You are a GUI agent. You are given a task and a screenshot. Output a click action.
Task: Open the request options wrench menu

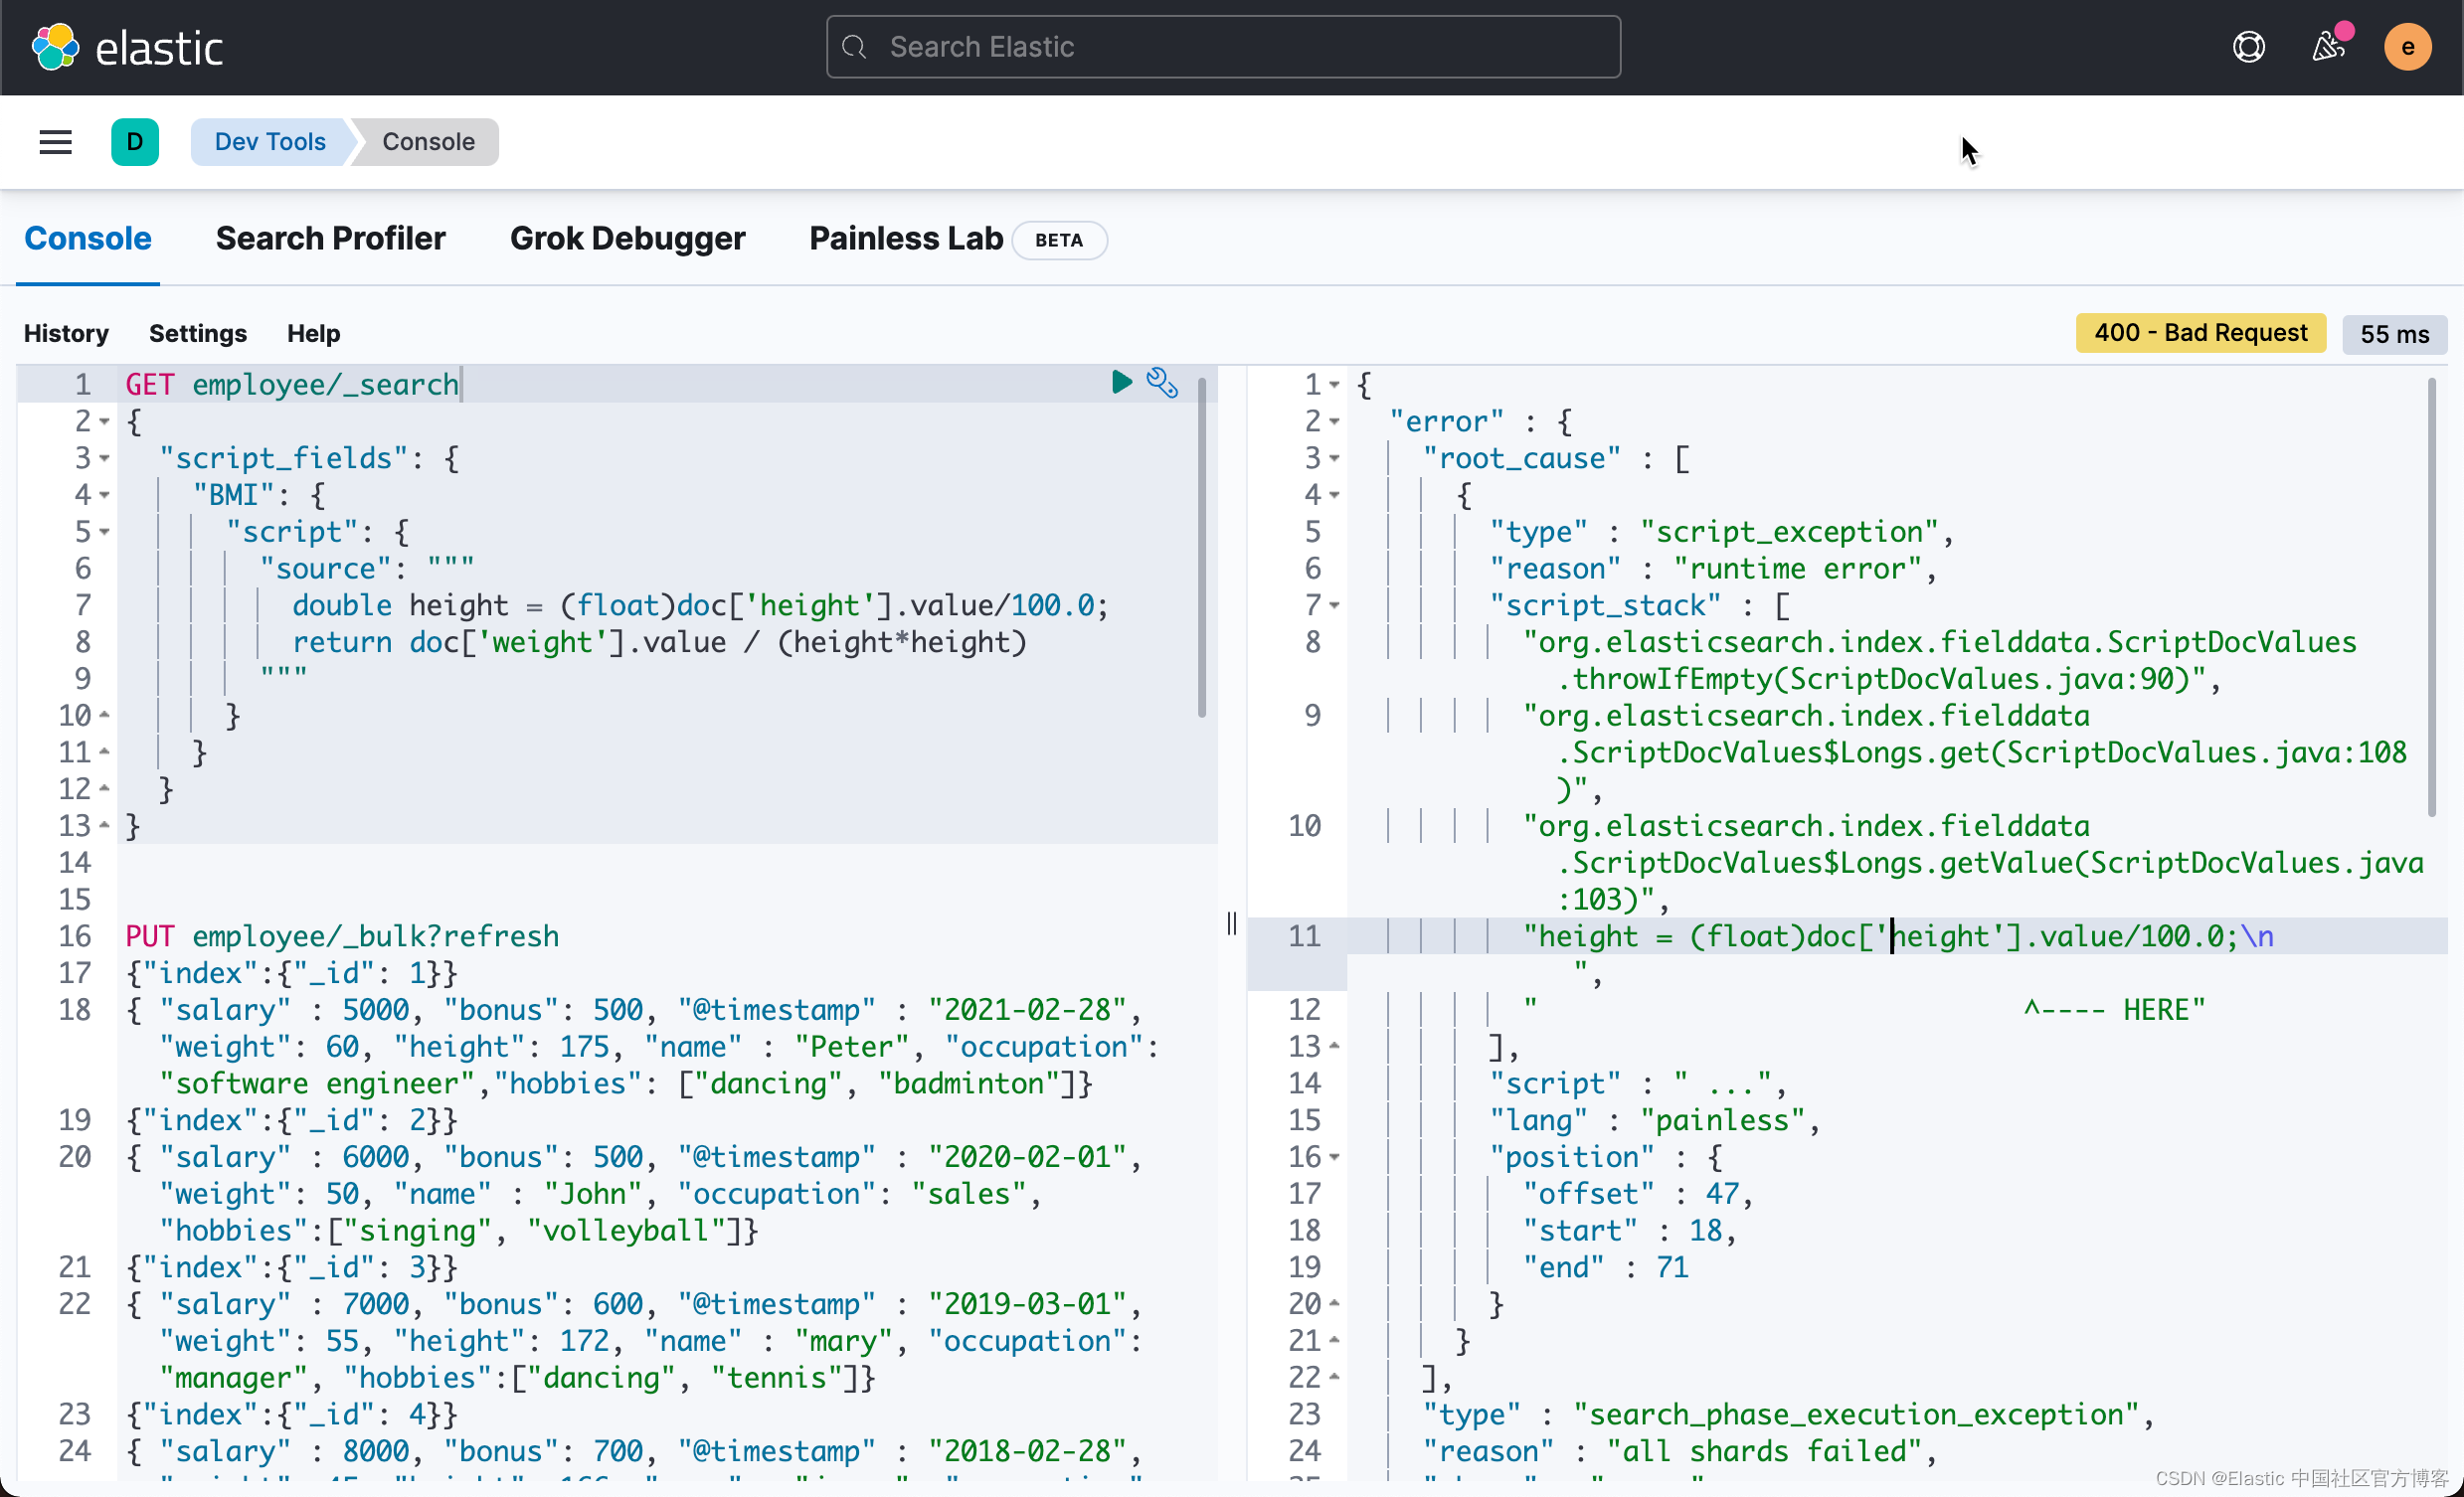coord(1162,383)
